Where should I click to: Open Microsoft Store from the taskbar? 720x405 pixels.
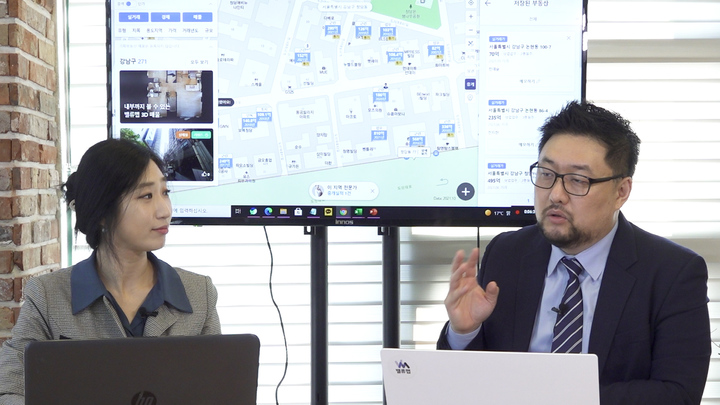tap(298, 211)
